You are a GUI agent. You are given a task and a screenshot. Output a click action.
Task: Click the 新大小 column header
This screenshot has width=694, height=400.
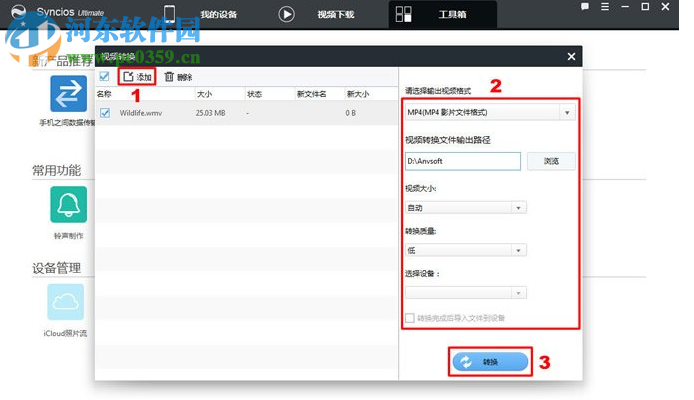tap(358, 94)
